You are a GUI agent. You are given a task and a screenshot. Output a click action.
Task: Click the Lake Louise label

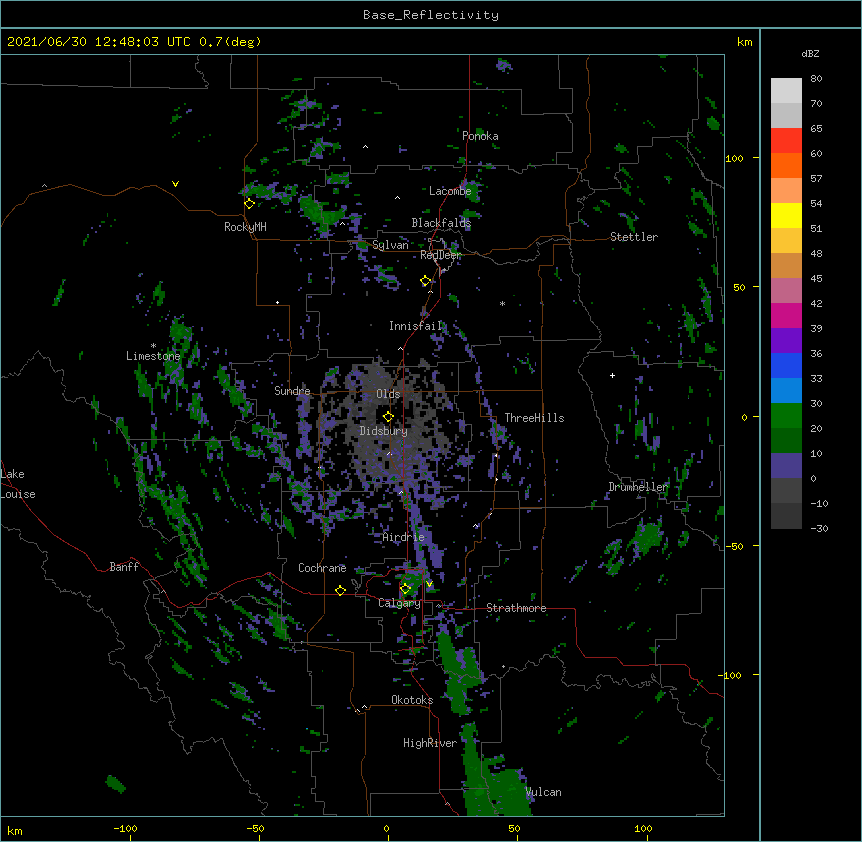click(18, 484)
